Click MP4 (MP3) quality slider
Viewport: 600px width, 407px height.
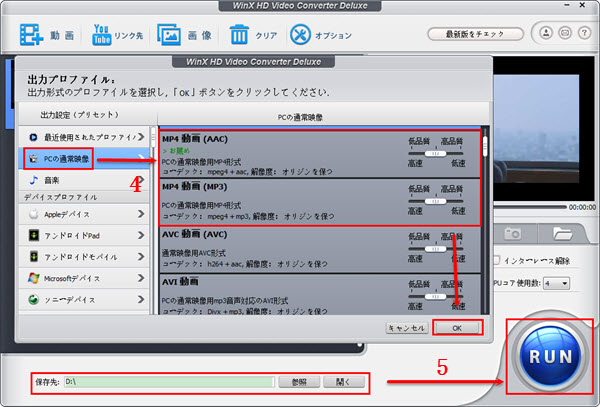tap(435, 201)
